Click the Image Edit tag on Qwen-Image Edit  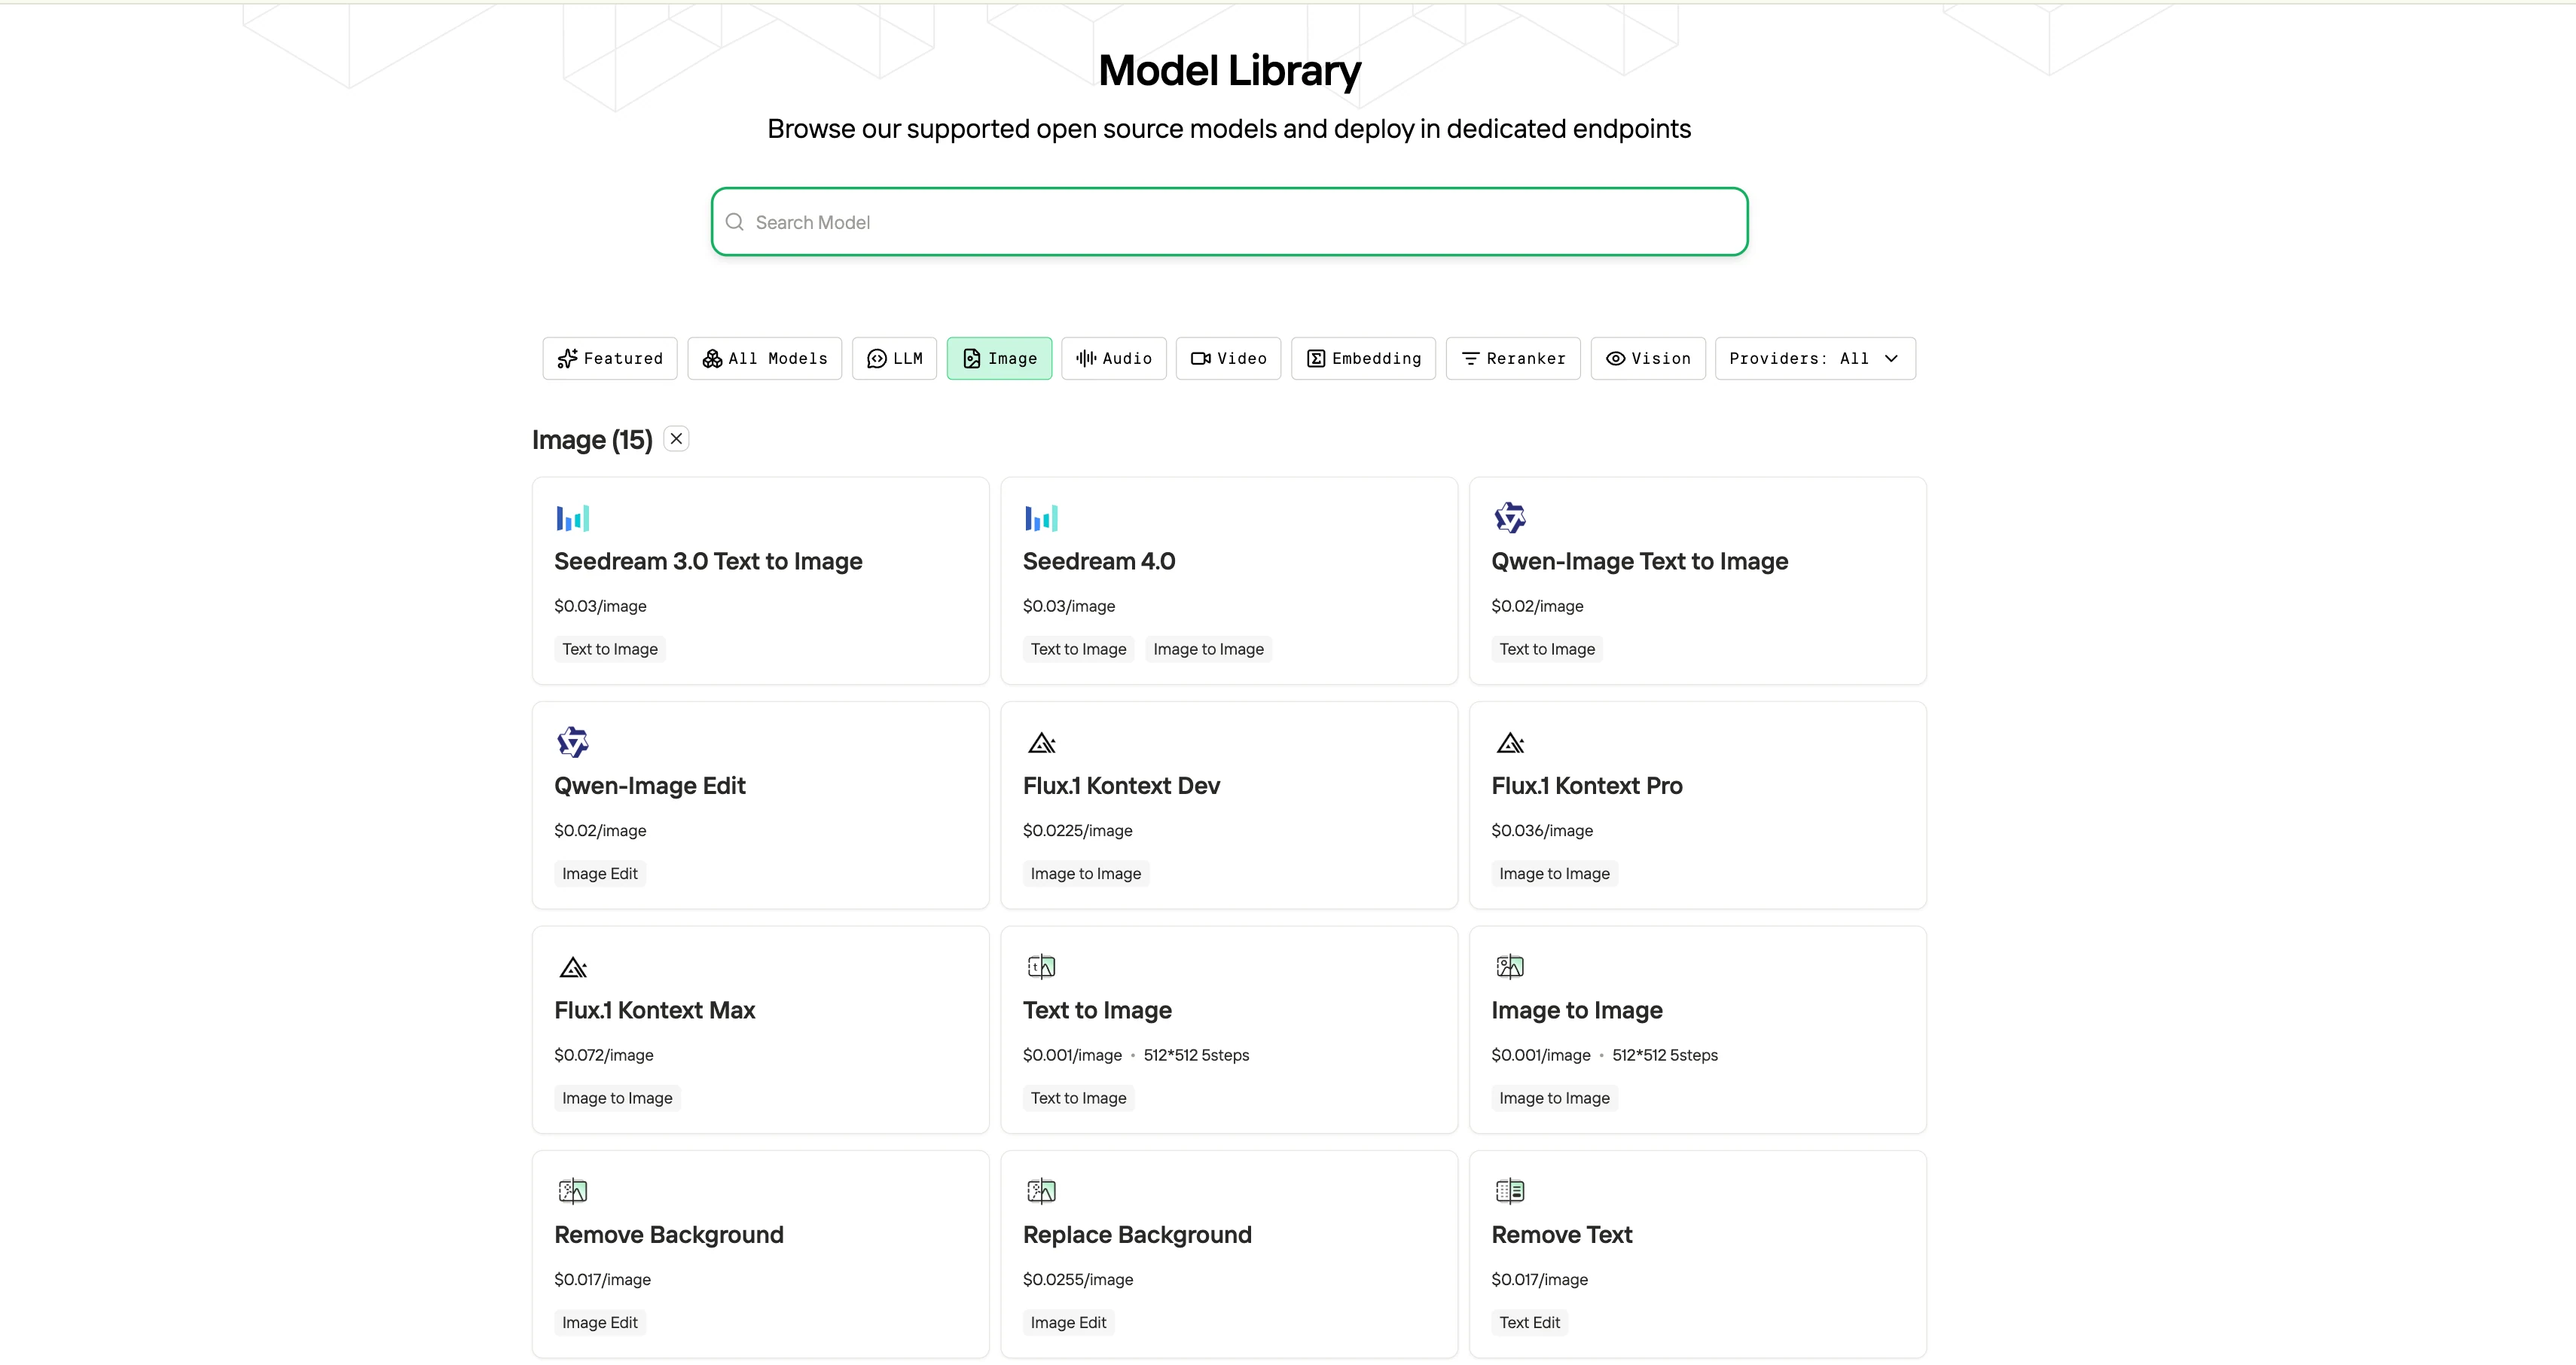pyautogui.click(x=600, y=874)
